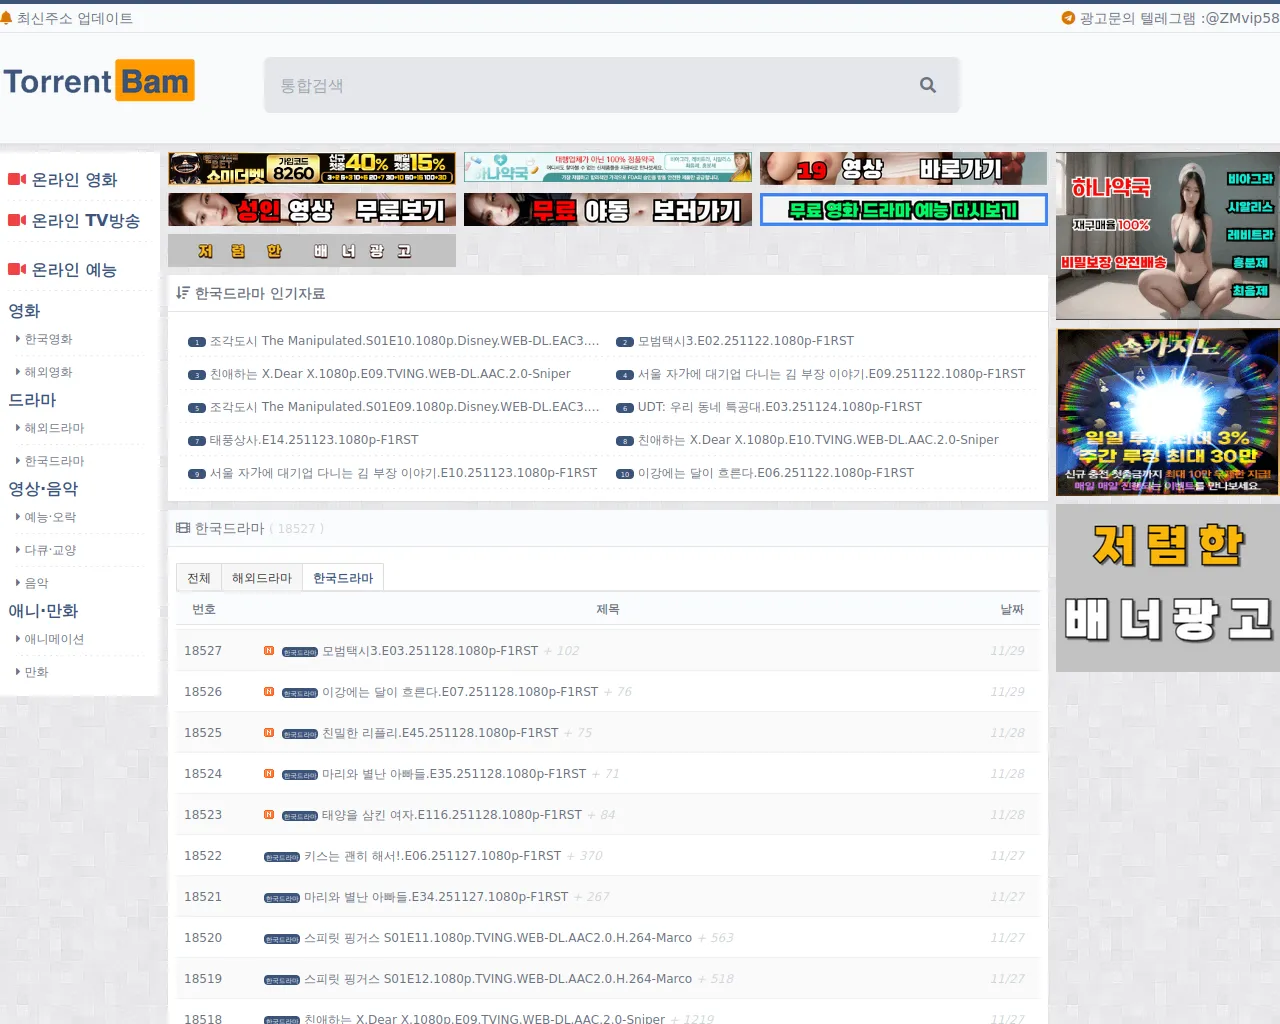Click the 제목 column header
The width and height of the screenshot is (1280, 1024).
pyautogui.click(x=608, y=609)
